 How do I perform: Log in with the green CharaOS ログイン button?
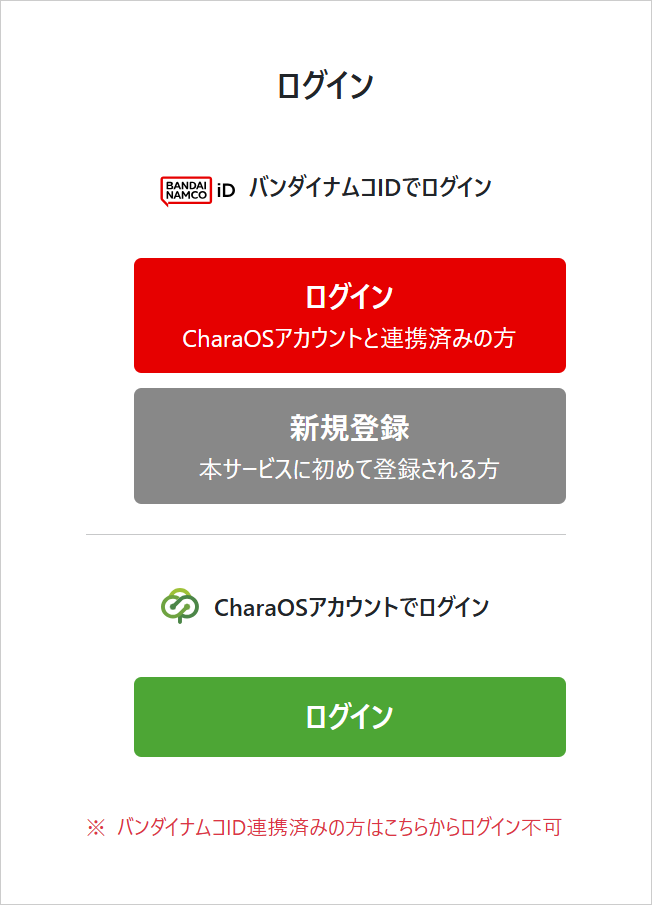pos(349,717)
